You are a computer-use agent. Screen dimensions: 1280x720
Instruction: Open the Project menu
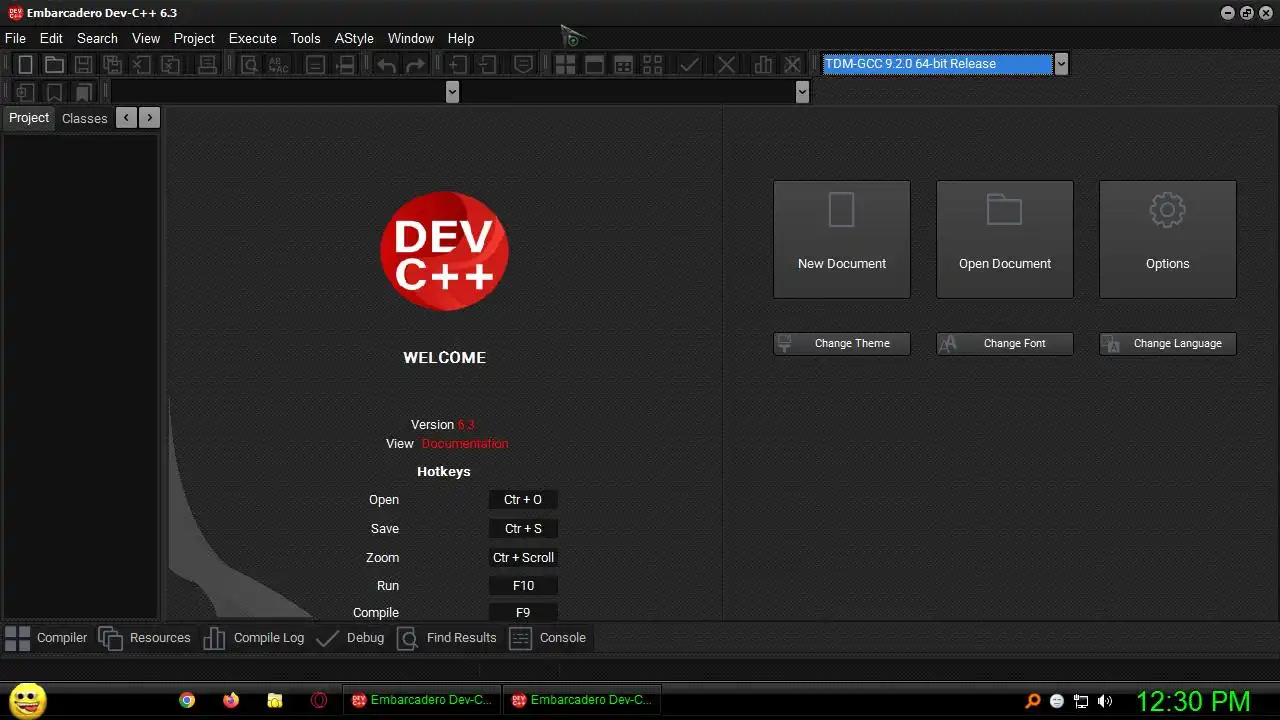(x=194, y=38)
